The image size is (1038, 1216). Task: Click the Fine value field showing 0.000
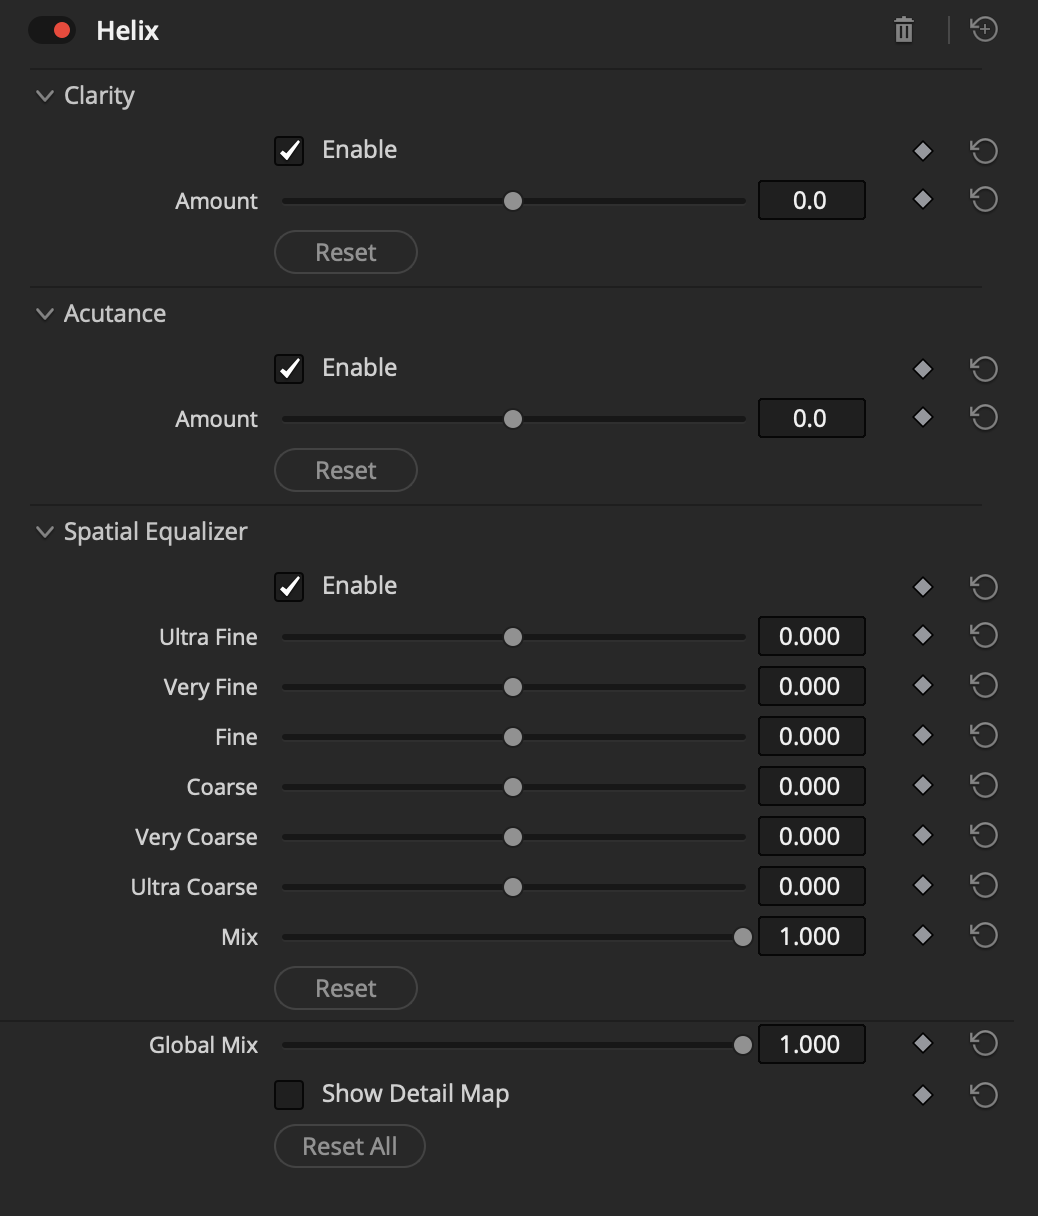coord(811,735)
